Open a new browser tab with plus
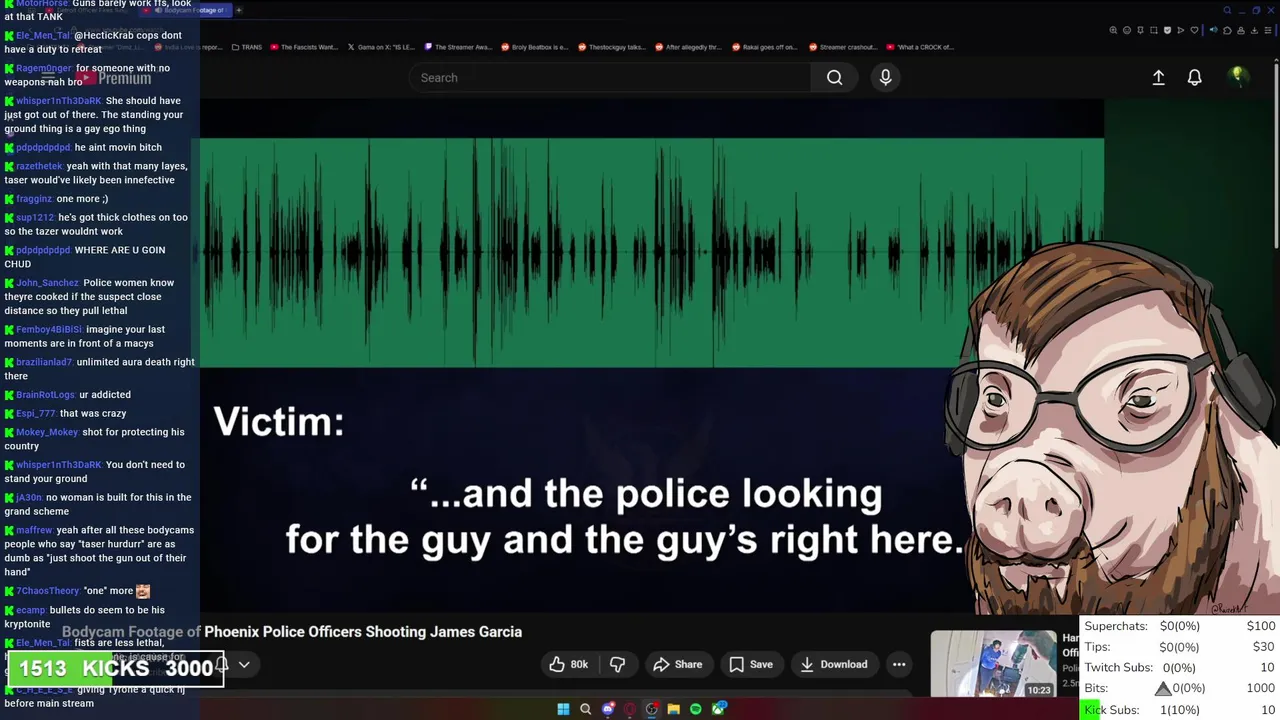 coord(239,10)
